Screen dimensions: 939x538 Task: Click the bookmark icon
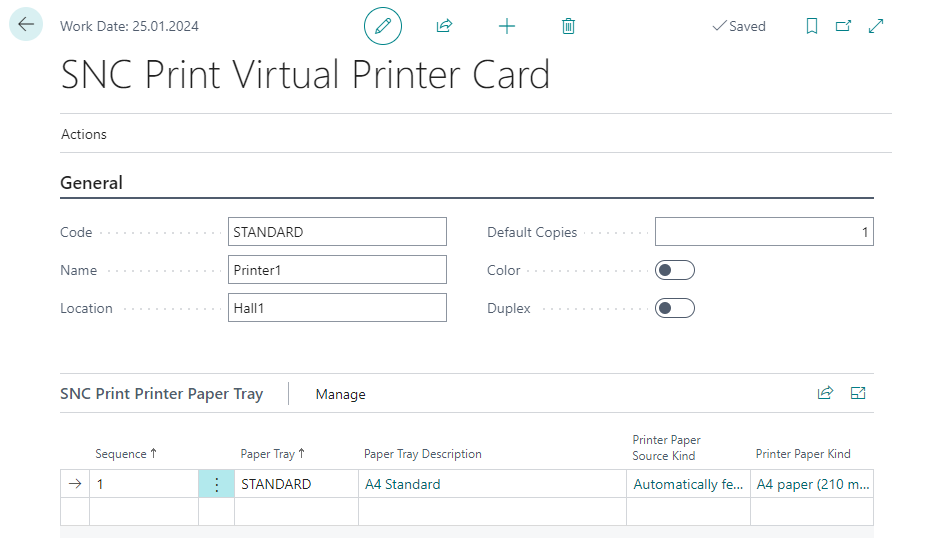[812, 26]
